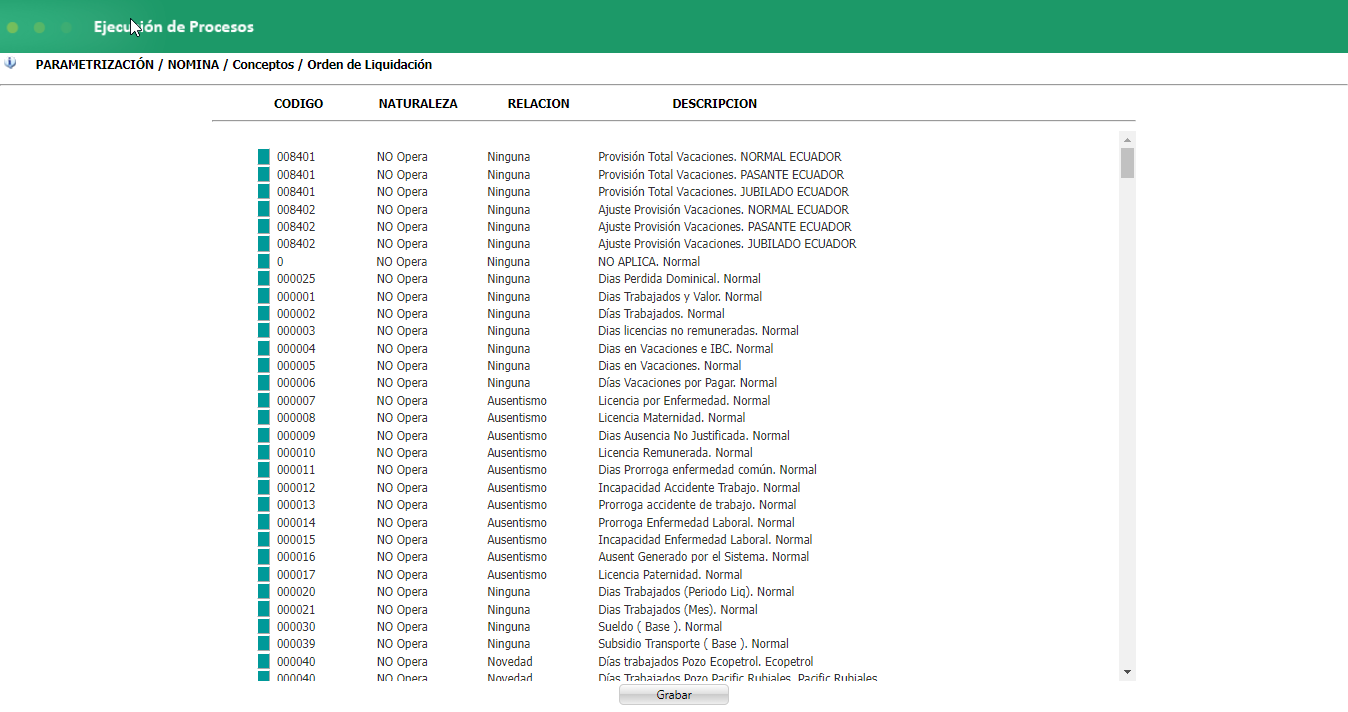This screenshot has width=1348, height=712.
Task: Select teal square for Provisión Total Vacaciones JUBILADO ECUADOR
Action: [x=264, y=192]
